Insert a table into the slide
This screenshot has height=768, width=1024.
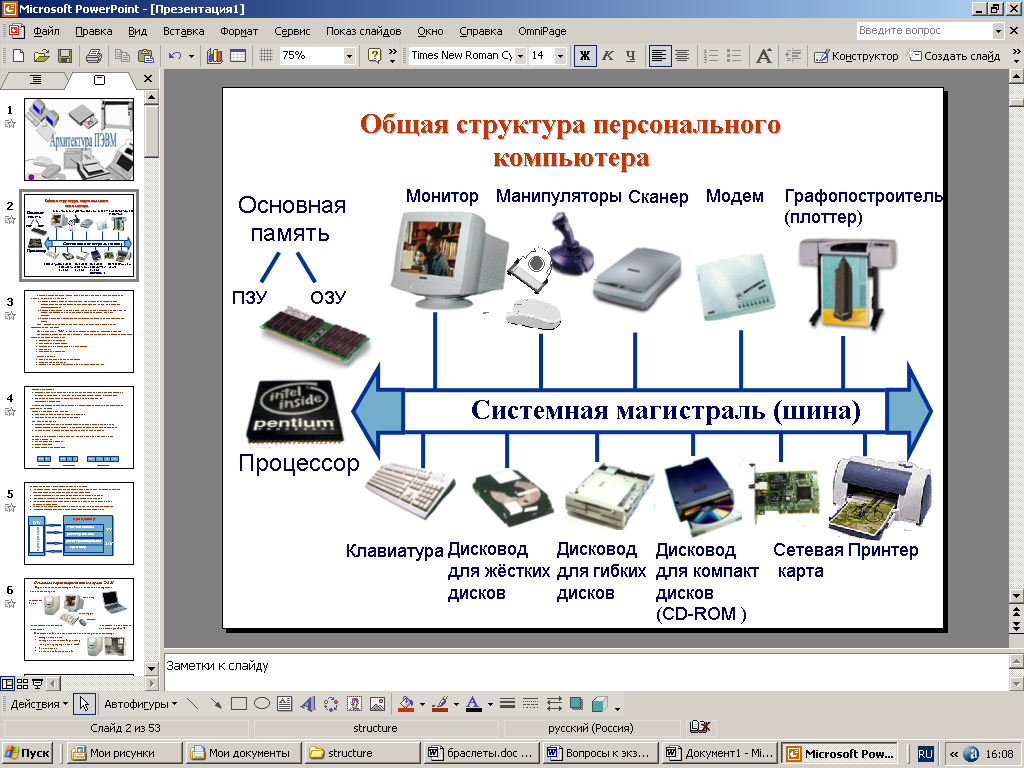238,56
